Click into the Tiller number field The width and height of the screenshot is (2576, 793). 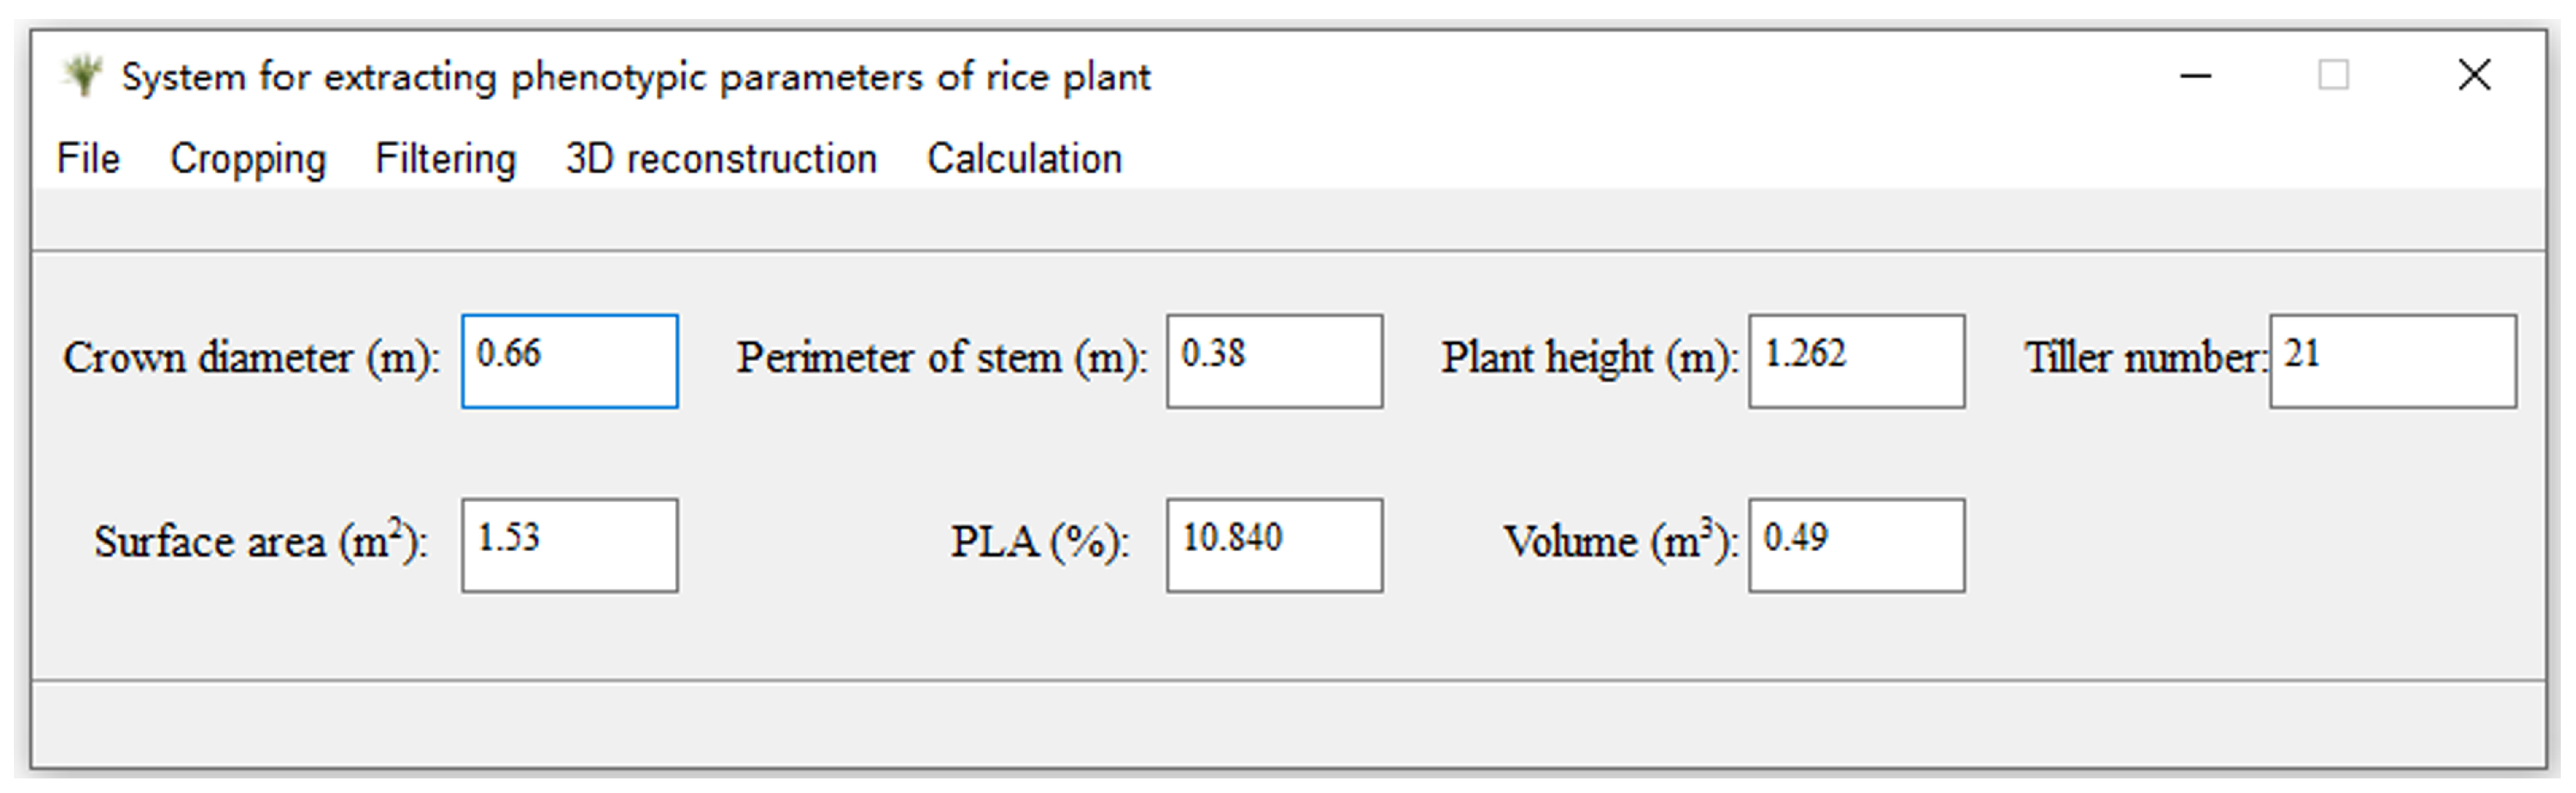pyautogui.click(x=2392, y=361)
